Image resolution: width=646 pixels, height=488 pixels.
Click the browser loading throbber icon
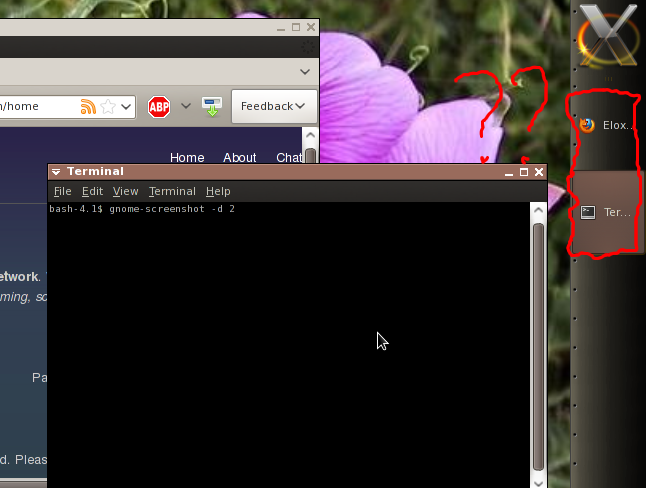coord(307,47)
